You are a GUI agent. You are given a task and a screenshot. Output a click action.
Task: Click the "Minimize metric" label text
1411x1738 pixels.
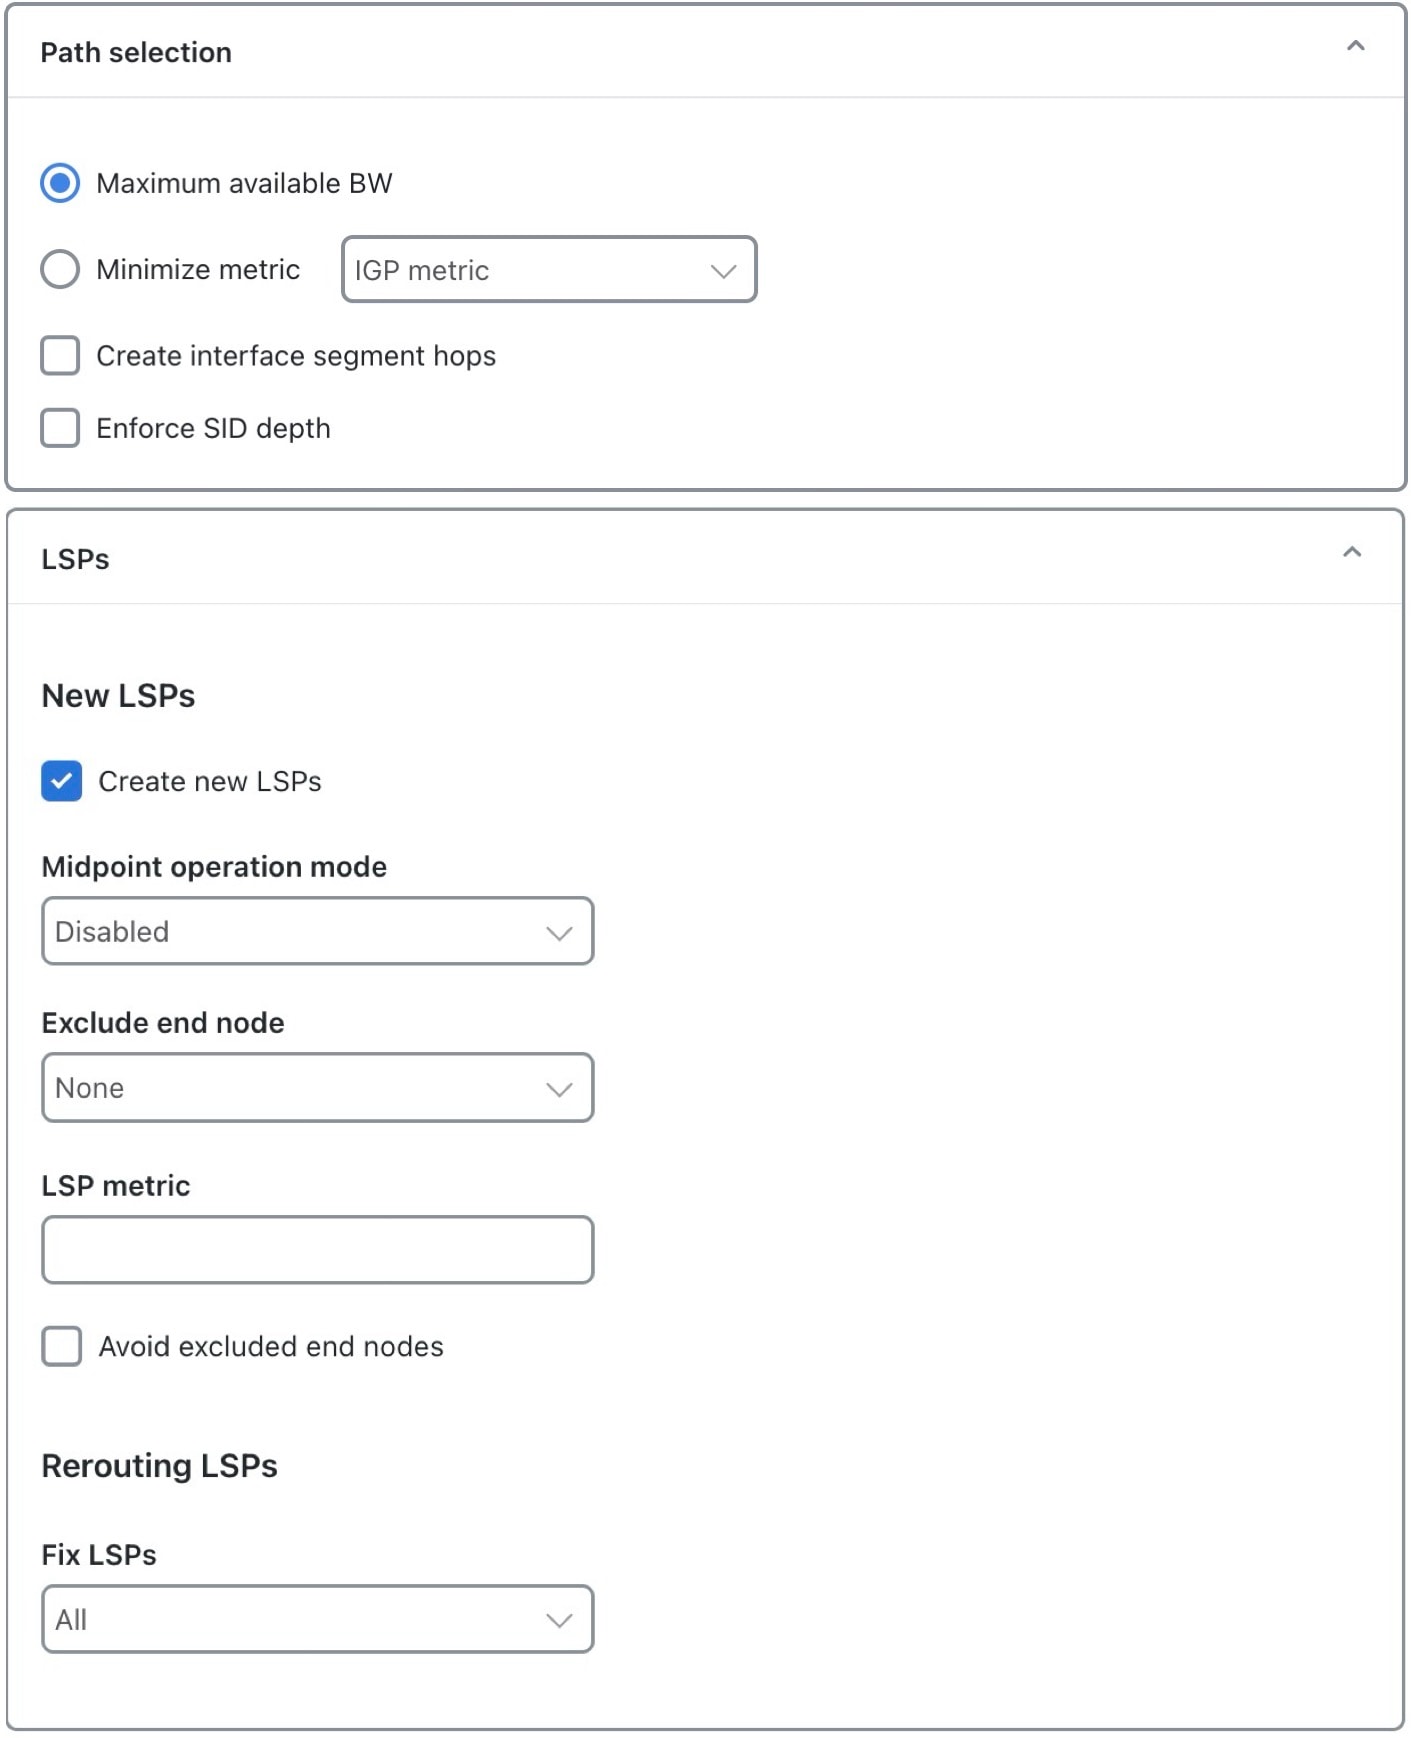click(x=198, y=269)
